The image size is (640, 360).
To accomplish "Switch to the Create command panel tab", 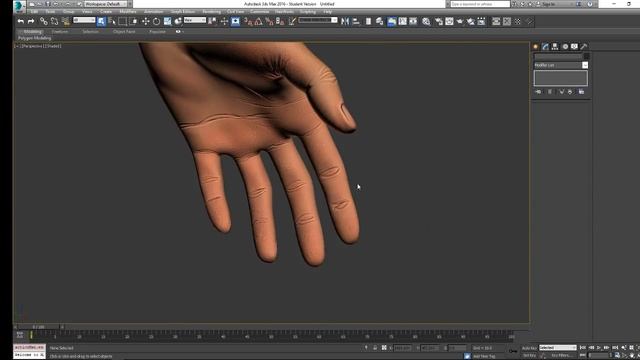I will click(536, 47).
